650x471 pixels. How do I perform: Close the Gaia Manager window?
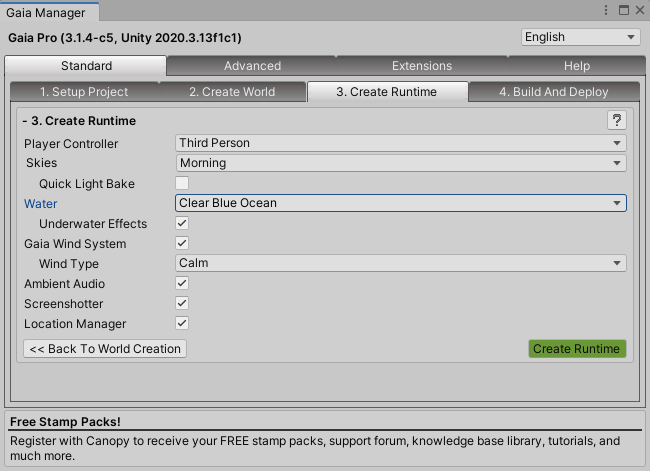[640, 10]
